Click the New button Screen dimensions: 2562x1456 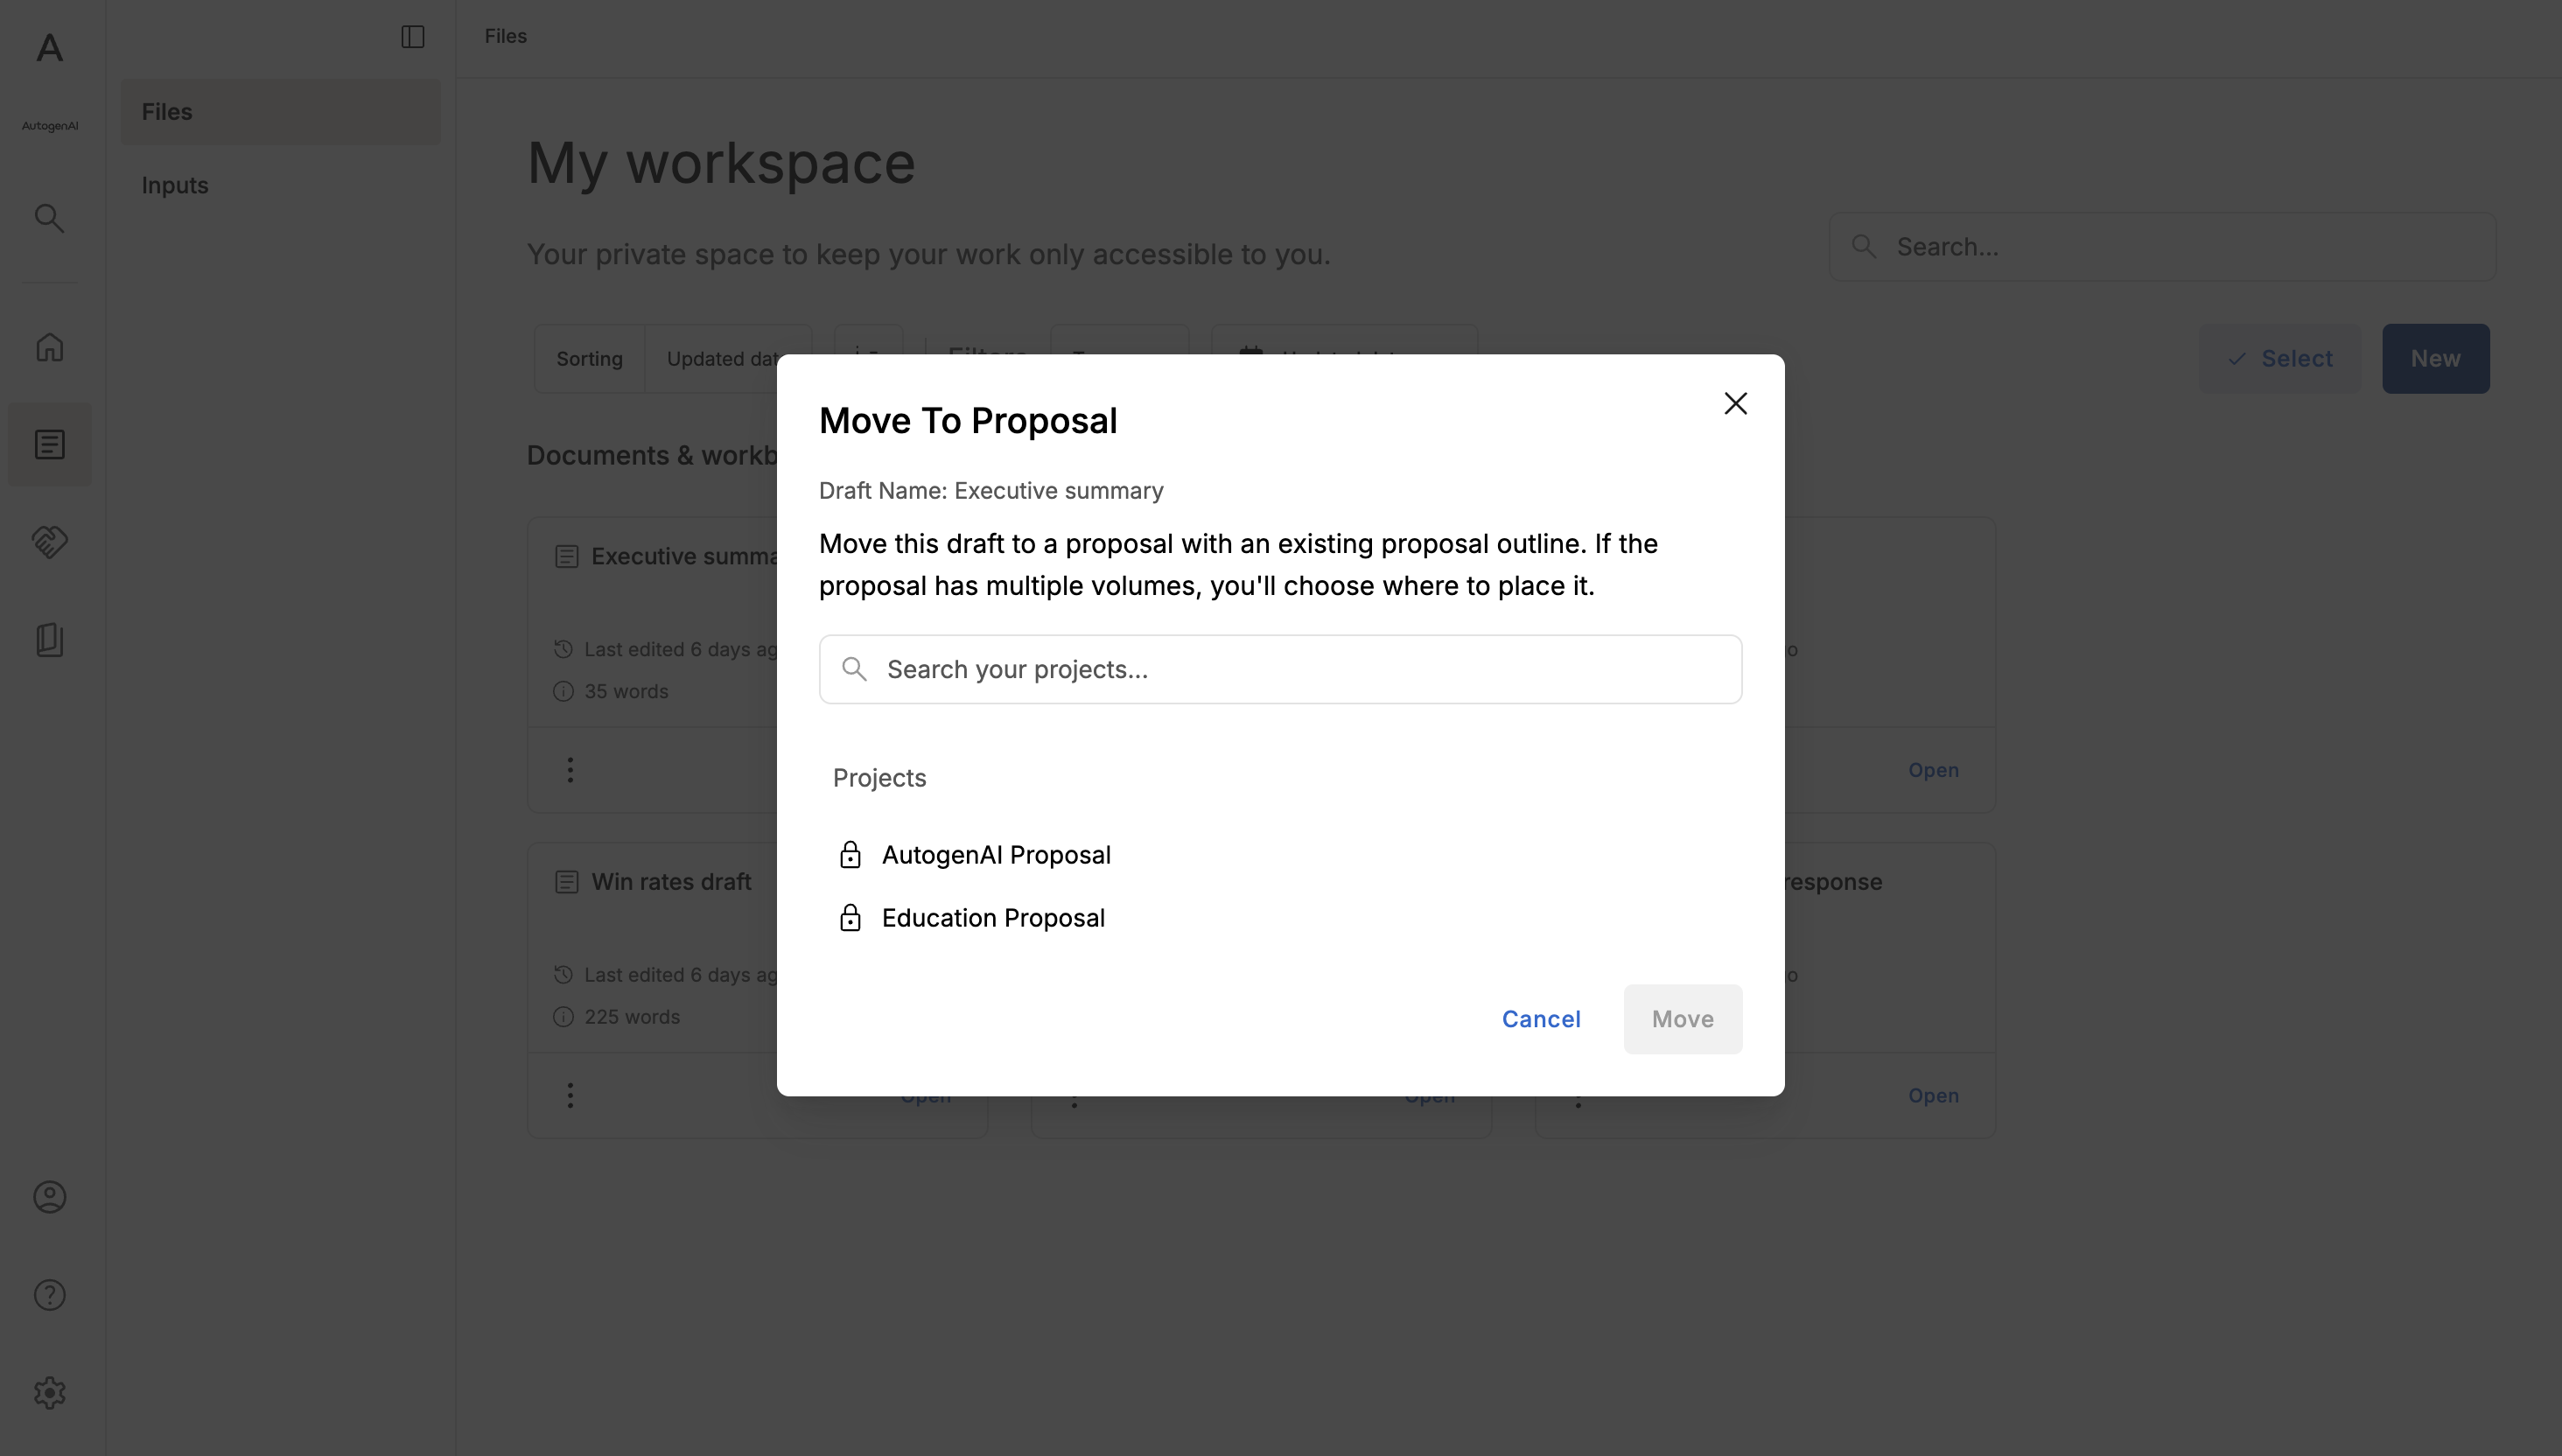[x=2435, y=359]
